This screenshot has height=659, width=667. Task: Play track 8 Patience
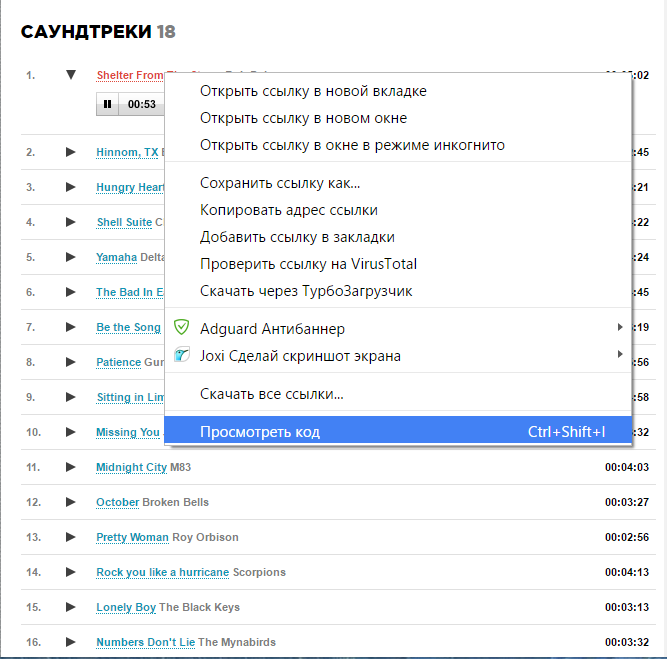(x=71, y=362)
